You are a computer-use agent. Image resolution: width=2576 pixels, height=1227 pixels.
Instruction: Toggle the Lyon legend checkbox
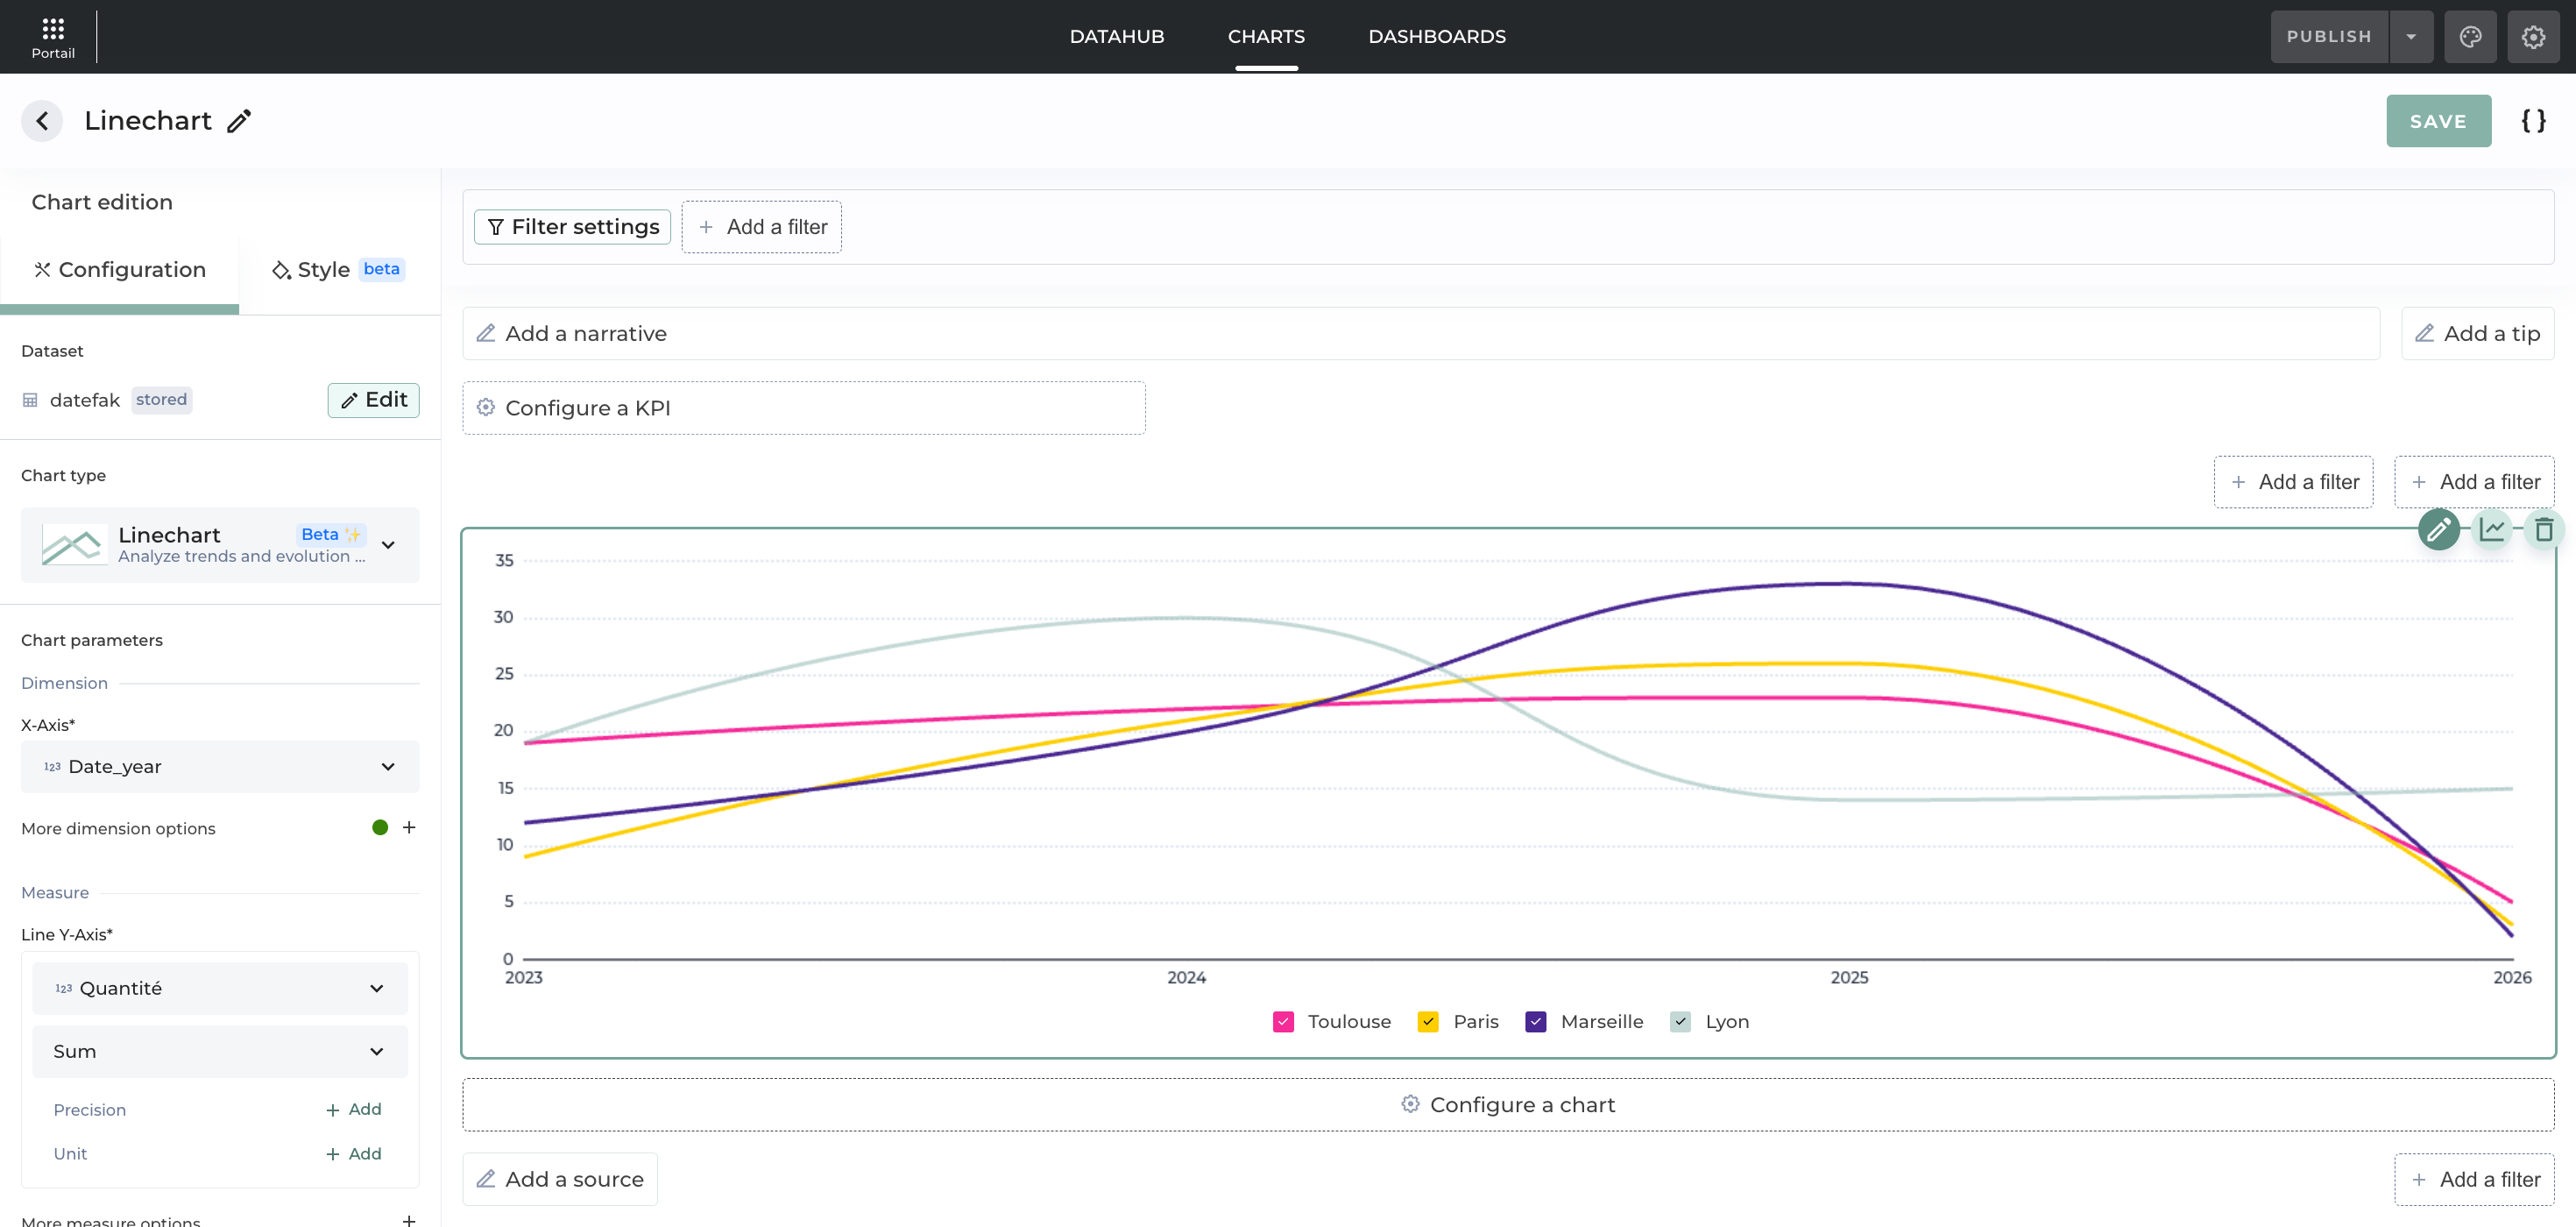coord(1681,1021)
